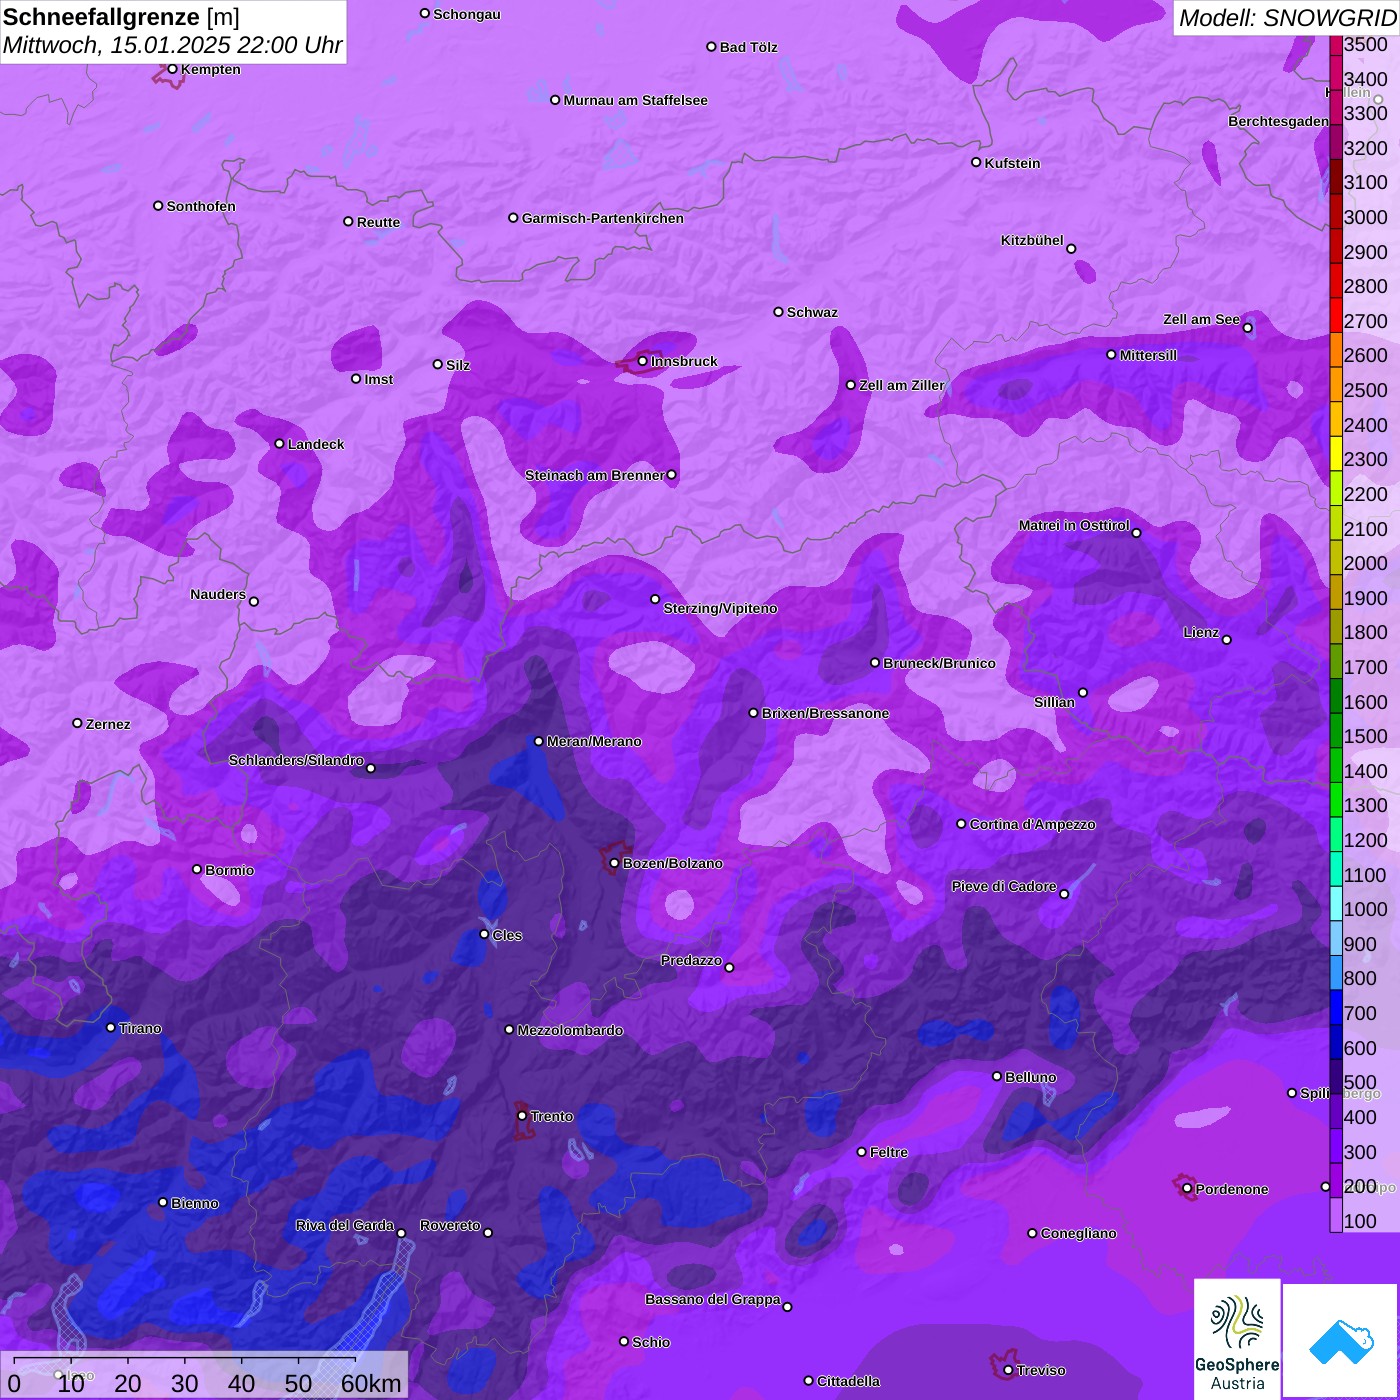Click the Brixen/Bressanone label
1400x1400 pixels.
pyautogui.click(x=825, y=713)
